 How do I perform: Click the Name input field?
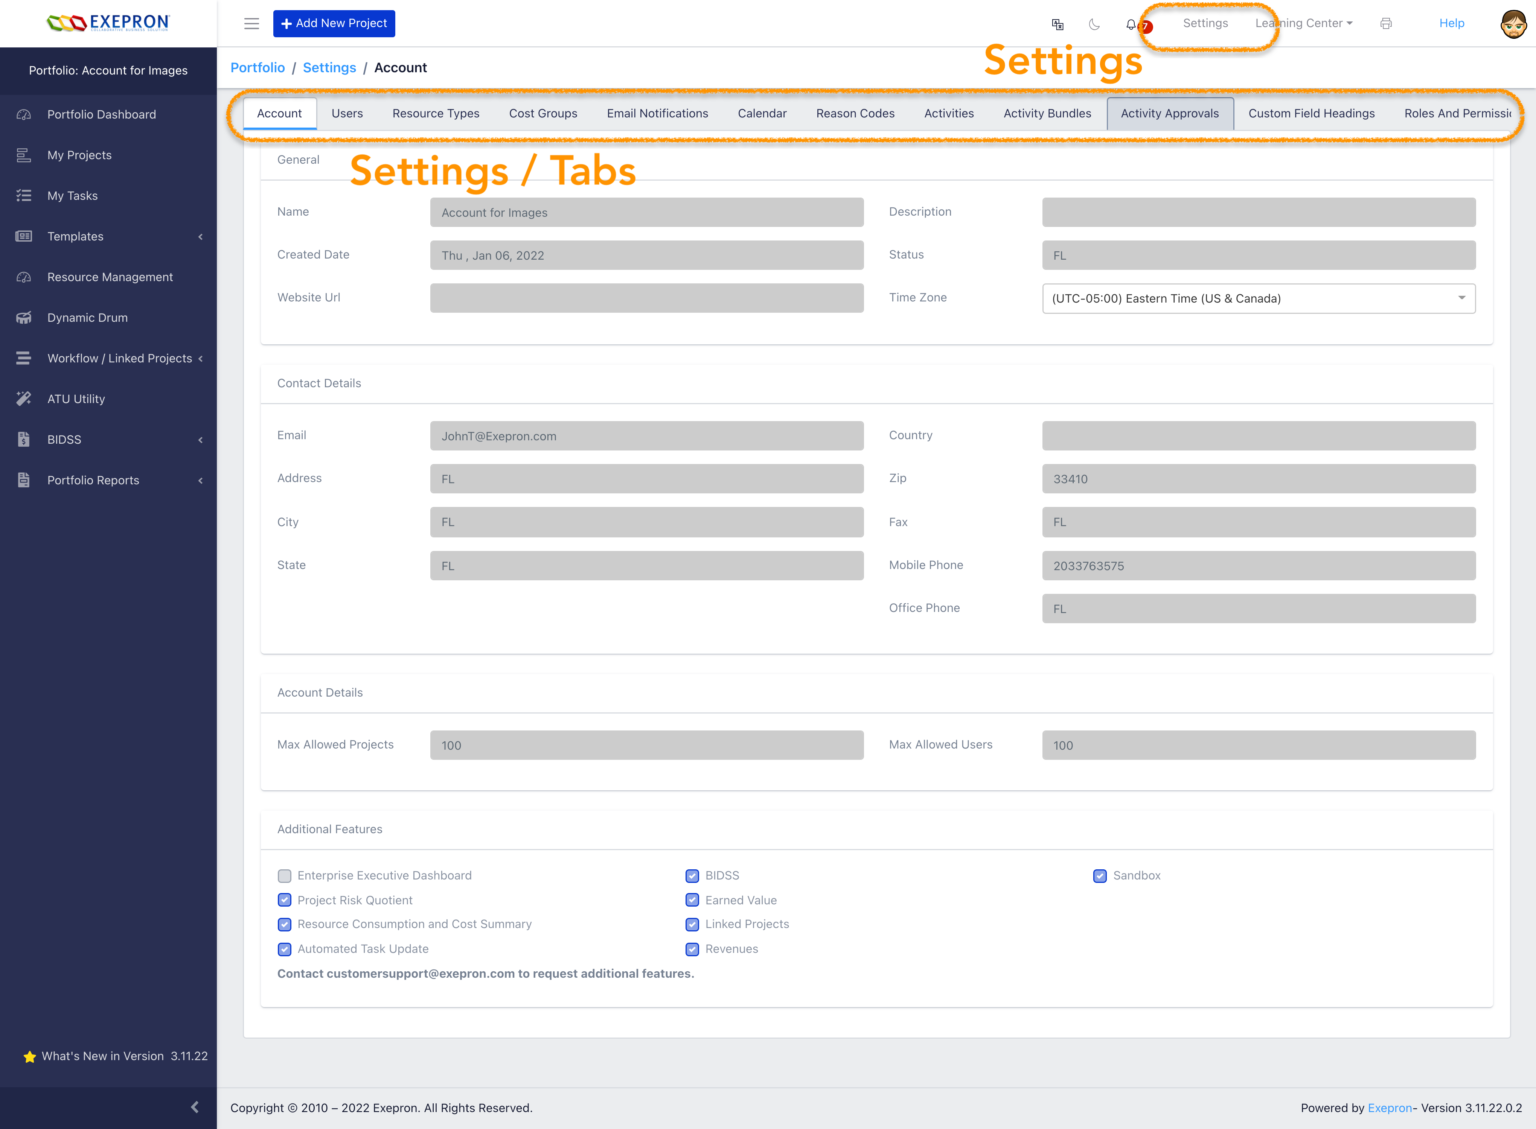[x=647, y=212]
